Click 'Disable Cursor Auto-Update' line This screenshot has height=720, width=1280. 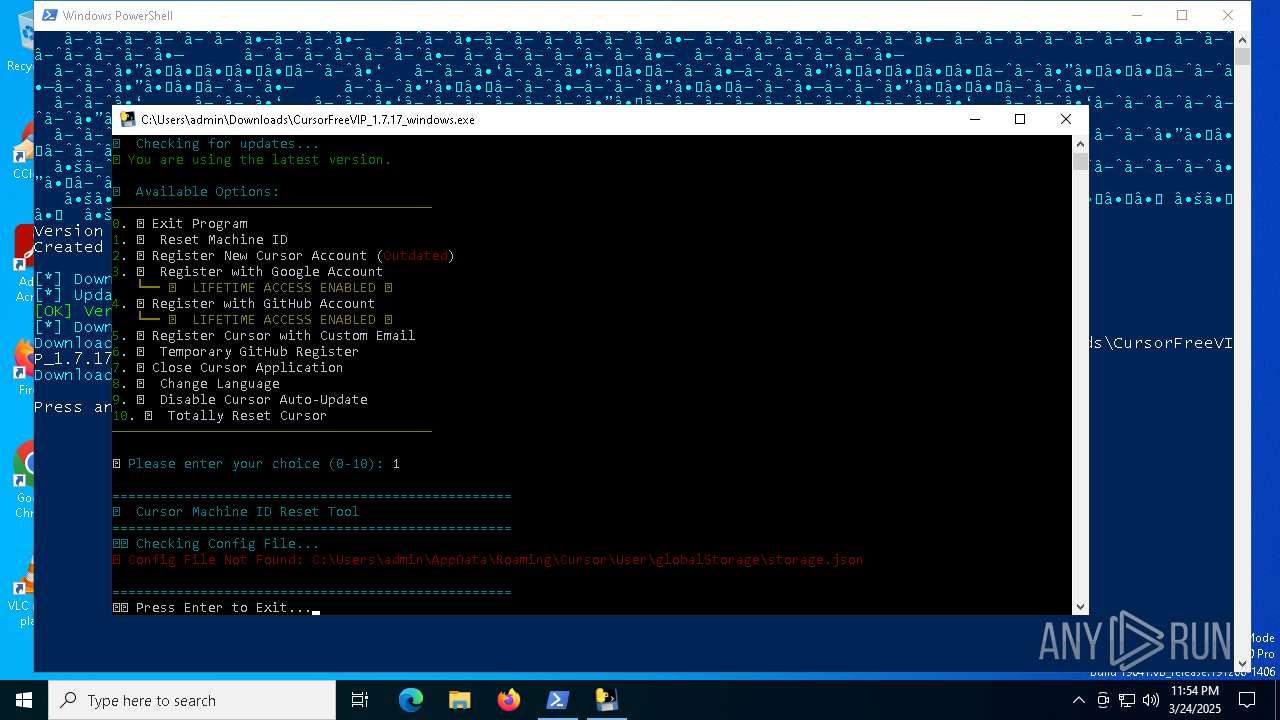[x=240, y=399]
